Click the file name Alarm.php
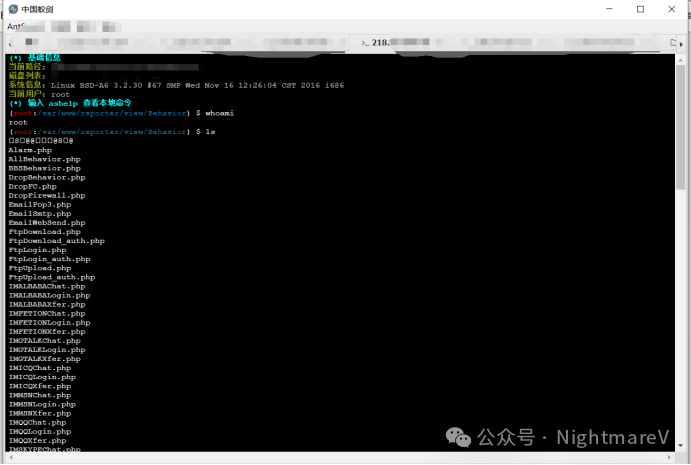The height and width of the screenshot is (465, 691). click(x=30, y=150)
